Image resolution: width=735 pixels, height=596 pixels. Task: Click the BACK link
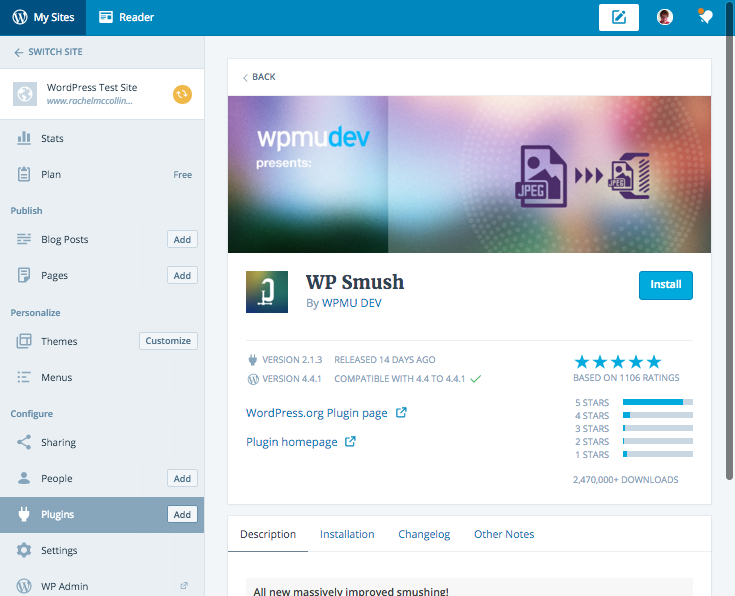coord(263,77)
